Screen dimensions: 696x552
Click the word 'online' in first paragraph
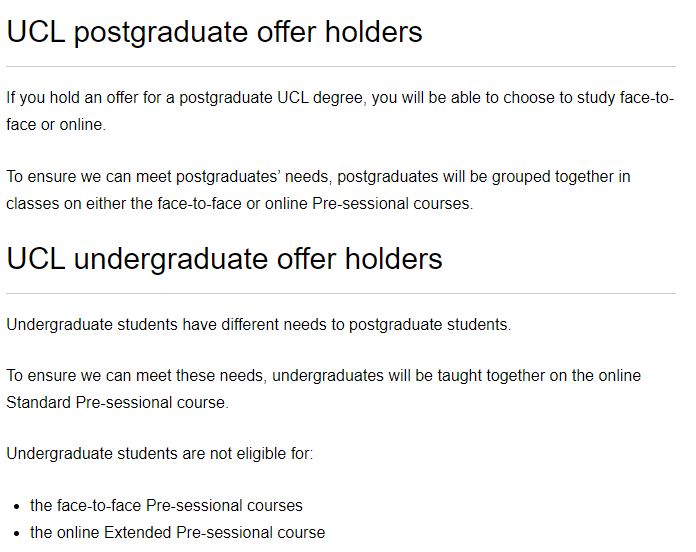[x=81, y=125]
